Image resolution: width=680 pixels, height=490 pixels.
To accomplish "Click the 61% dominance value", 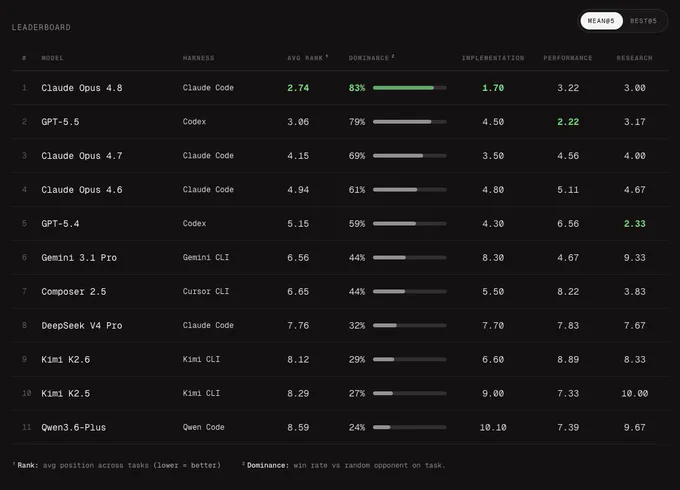I will click(x=357, y=189).
